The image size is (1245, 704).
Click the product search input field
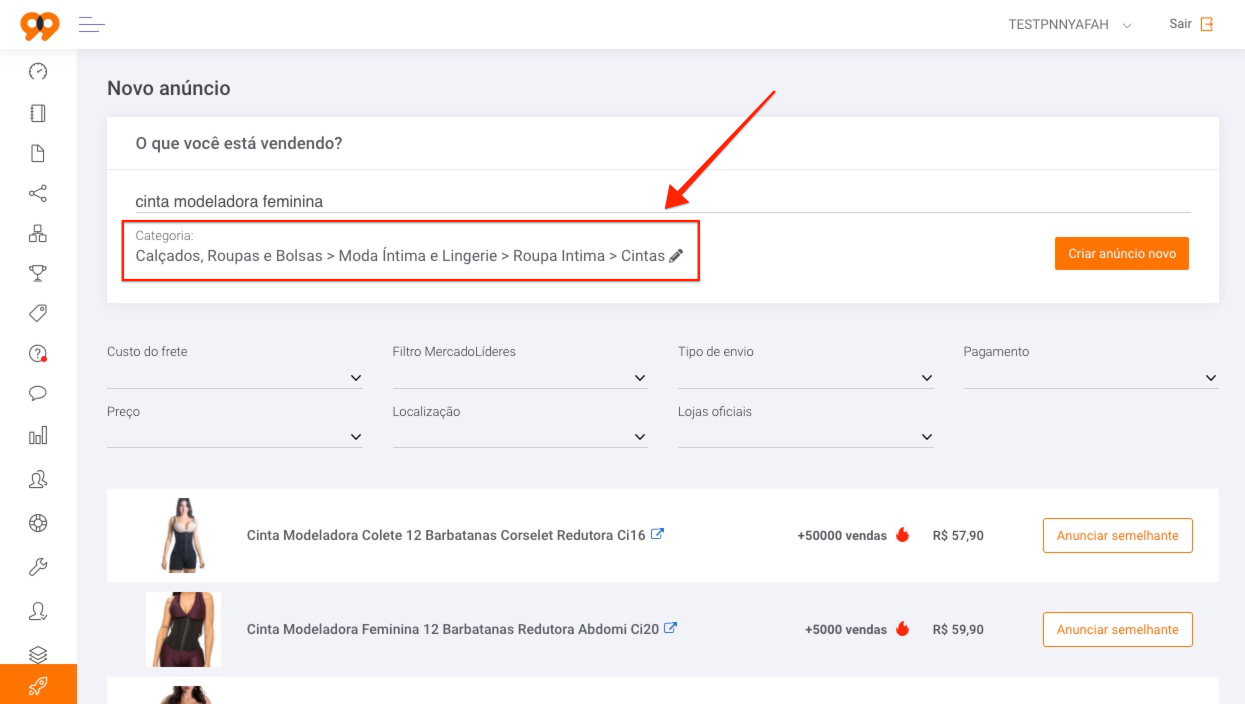(663, 201)
